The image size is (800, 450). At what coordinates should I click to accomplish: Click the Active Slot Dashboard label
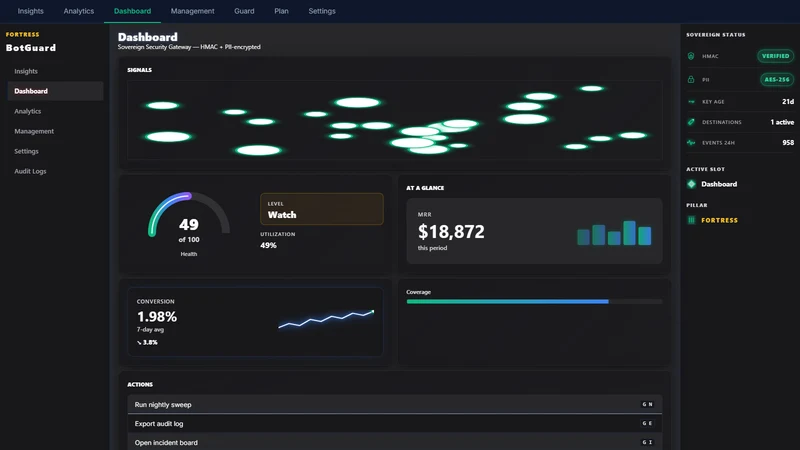pos(719,184)
